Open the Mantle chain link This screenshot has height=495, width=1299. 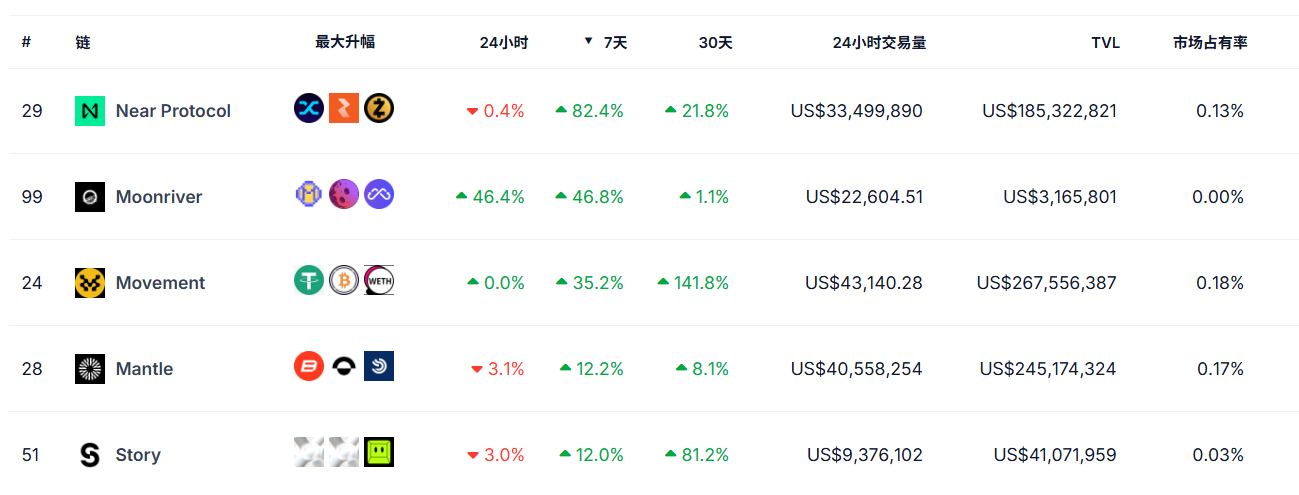(144, 369)
